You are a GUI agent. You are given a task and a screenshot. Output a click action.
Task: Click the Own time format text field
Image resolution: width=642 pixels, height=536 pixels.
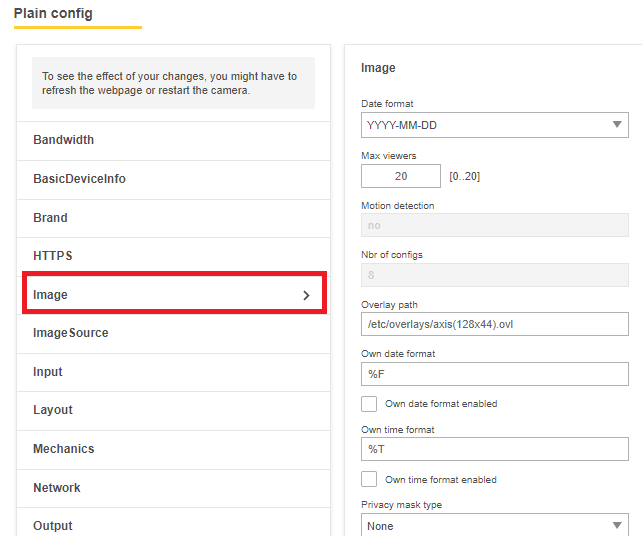(494, 449)
